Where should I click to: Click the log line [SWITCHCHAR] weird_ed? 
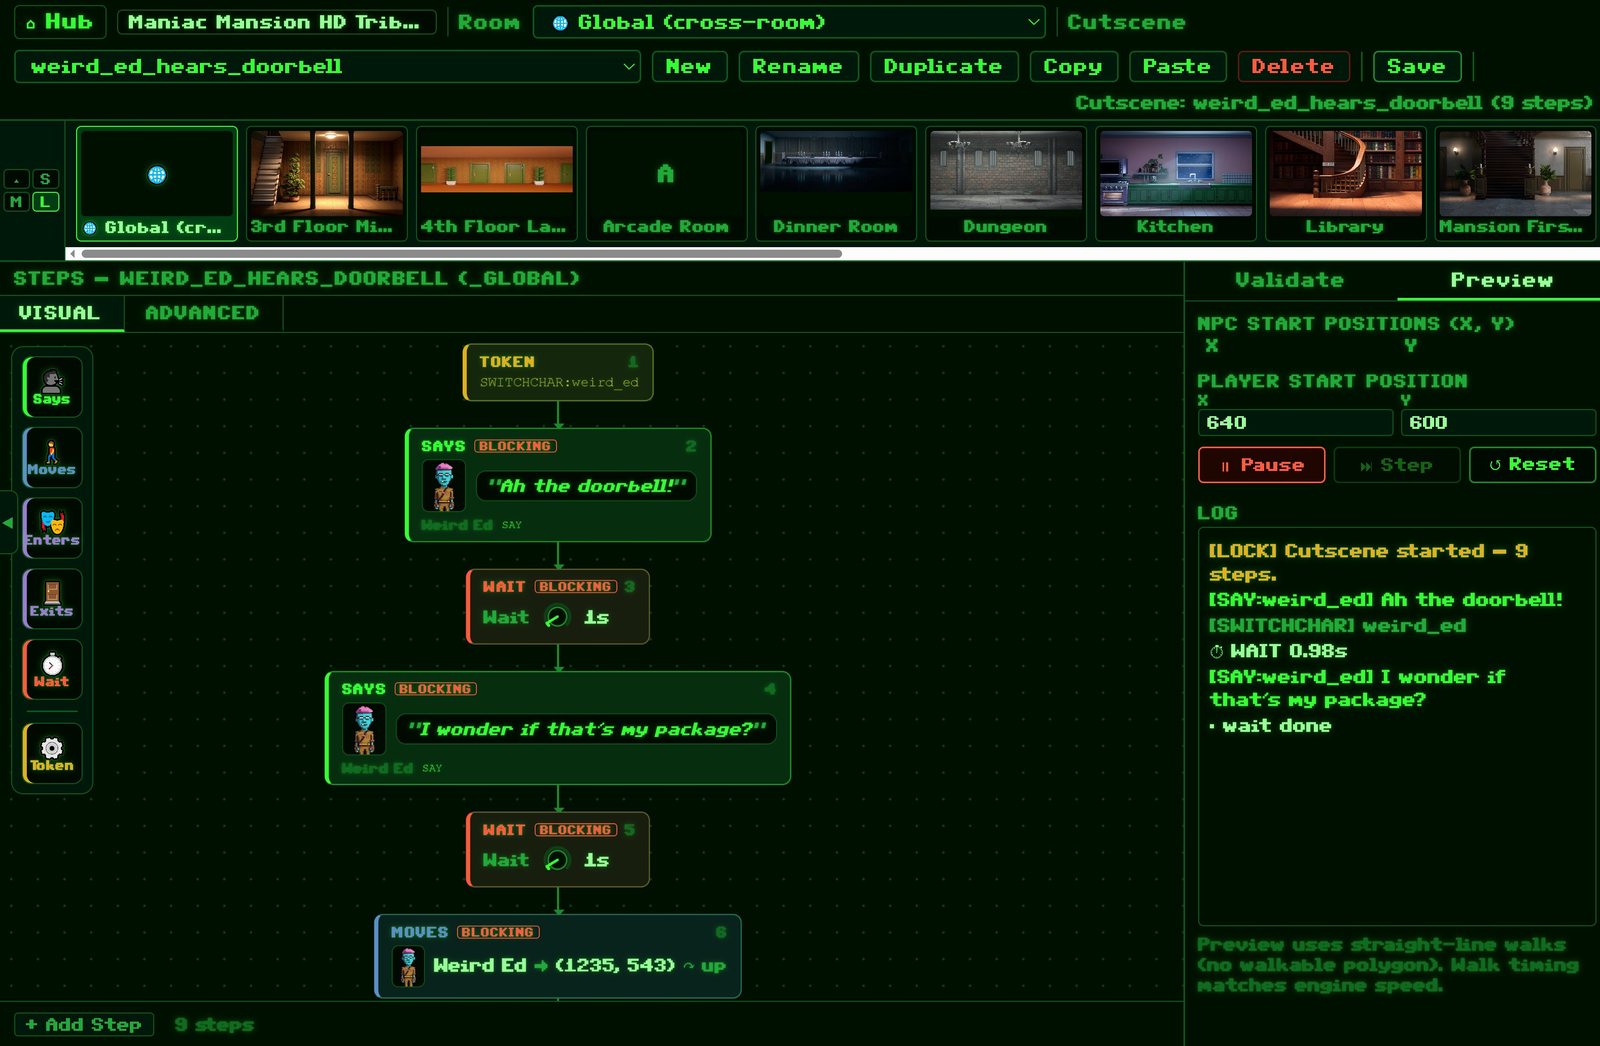[1337, 626]
